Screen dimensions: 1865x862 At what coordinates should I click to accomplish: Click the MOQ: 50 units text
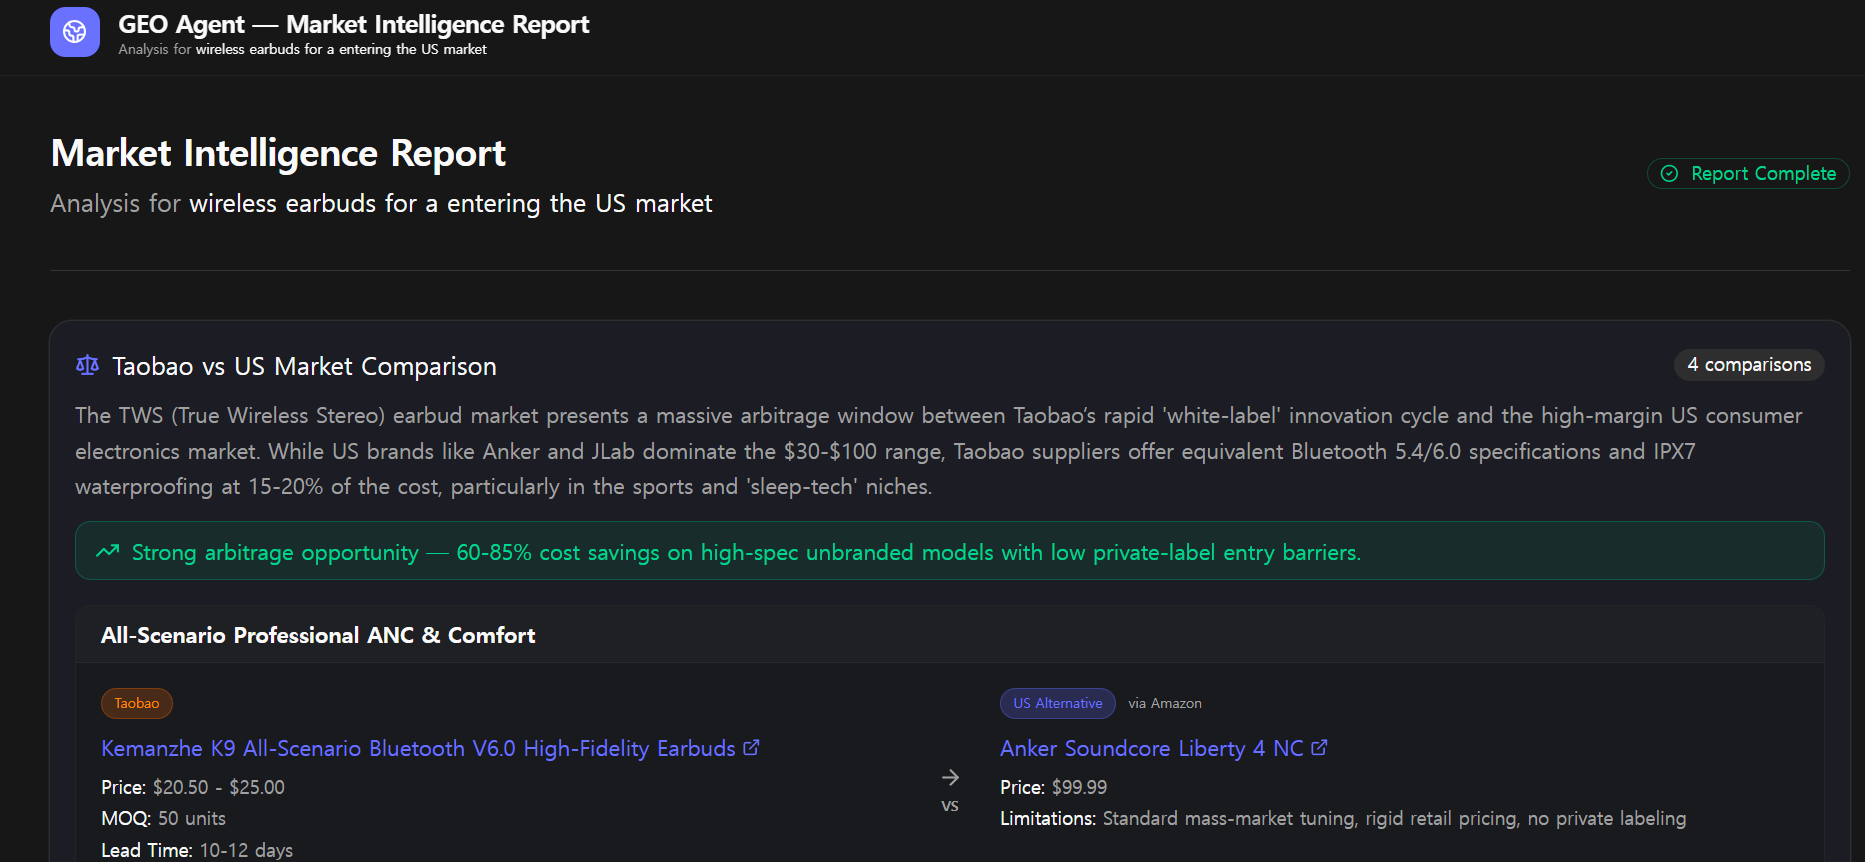(x=163, y=818)
